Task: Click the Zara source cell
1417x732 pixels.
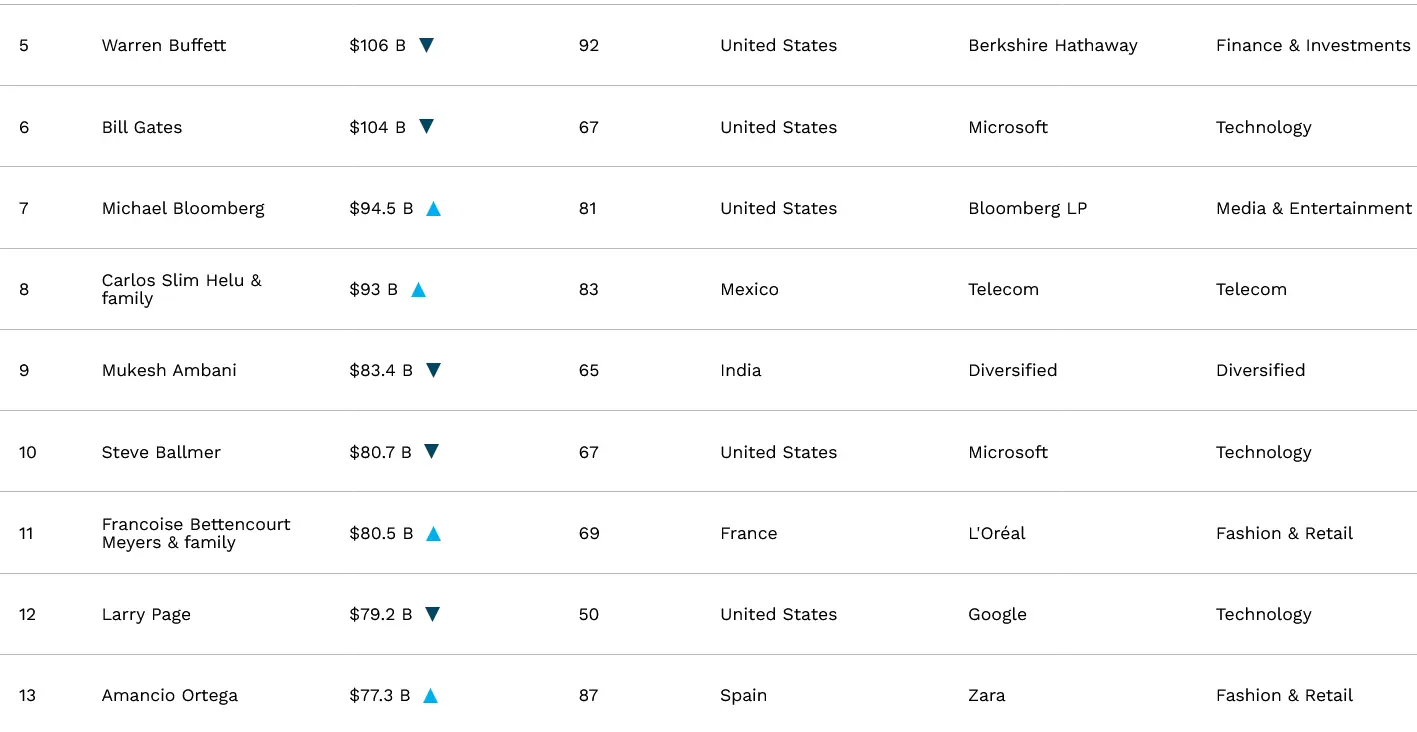Action: coord(986,695)
